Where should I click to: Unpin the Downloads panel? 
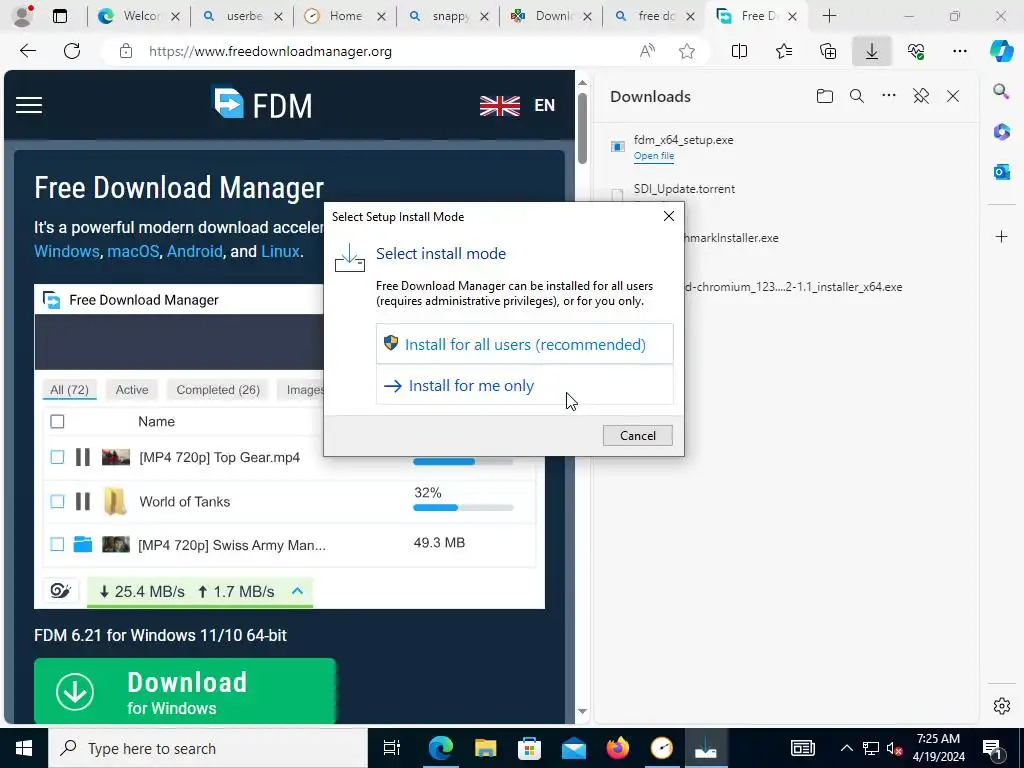921,97
